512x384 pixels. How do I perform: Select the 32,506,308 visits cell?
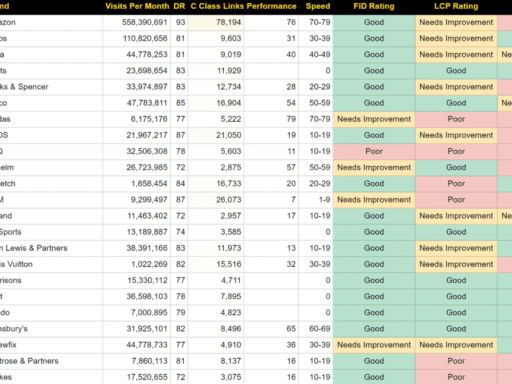click(137, 151)
